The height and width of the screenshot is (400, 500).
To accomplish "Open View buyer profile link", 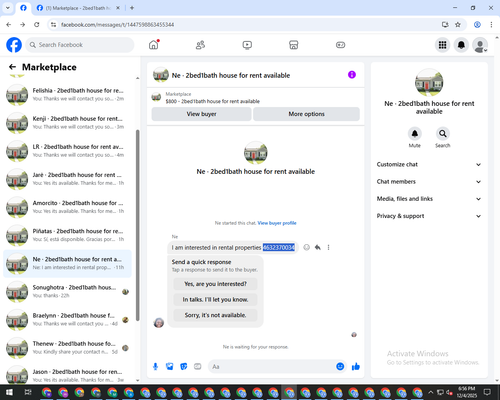I will (277, 223).
